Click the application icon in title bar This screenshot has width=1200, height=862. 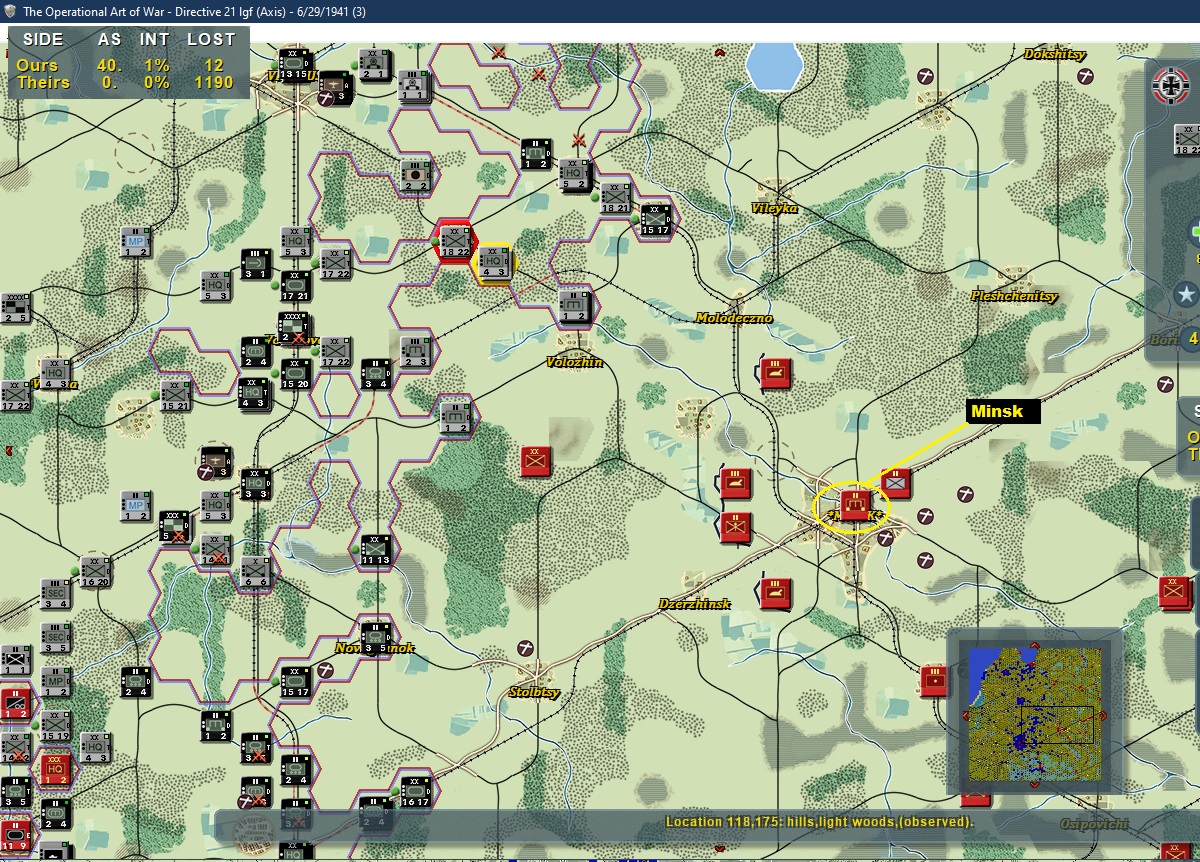click(x=10, y=11)
